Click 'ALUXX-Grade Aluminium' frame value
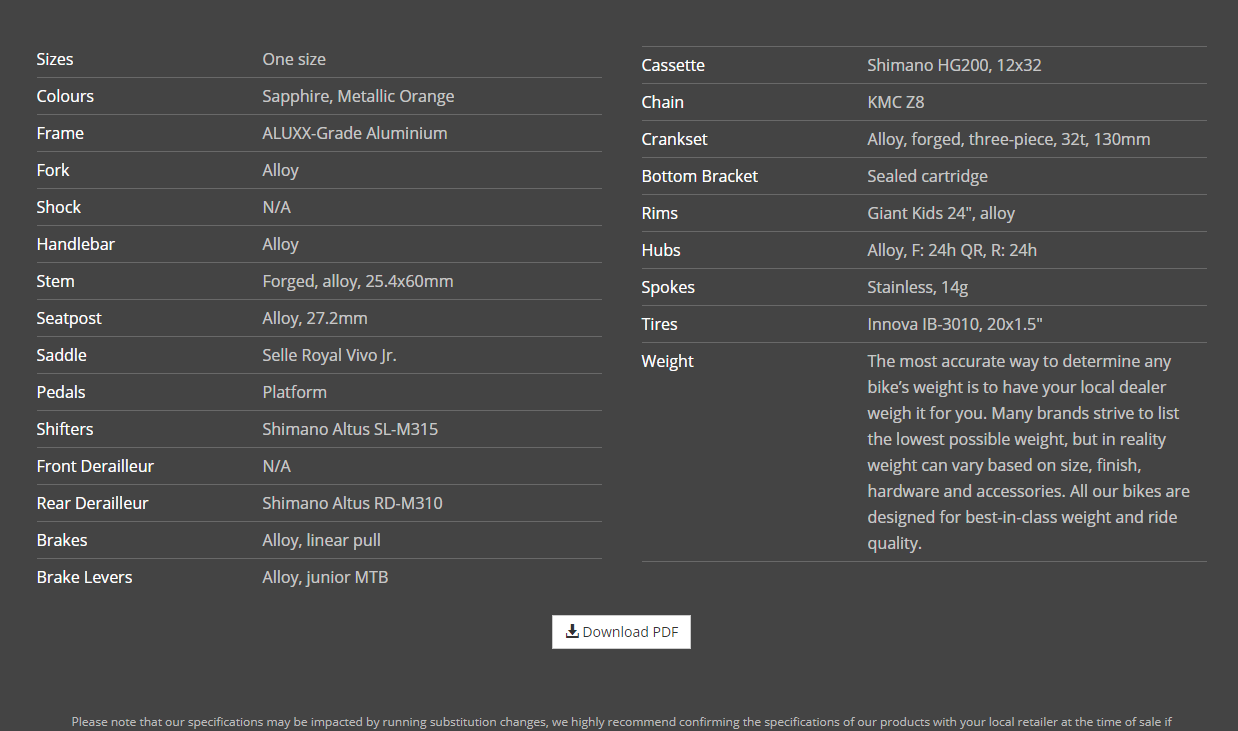 pyautogui.click(x=355, y=133)
